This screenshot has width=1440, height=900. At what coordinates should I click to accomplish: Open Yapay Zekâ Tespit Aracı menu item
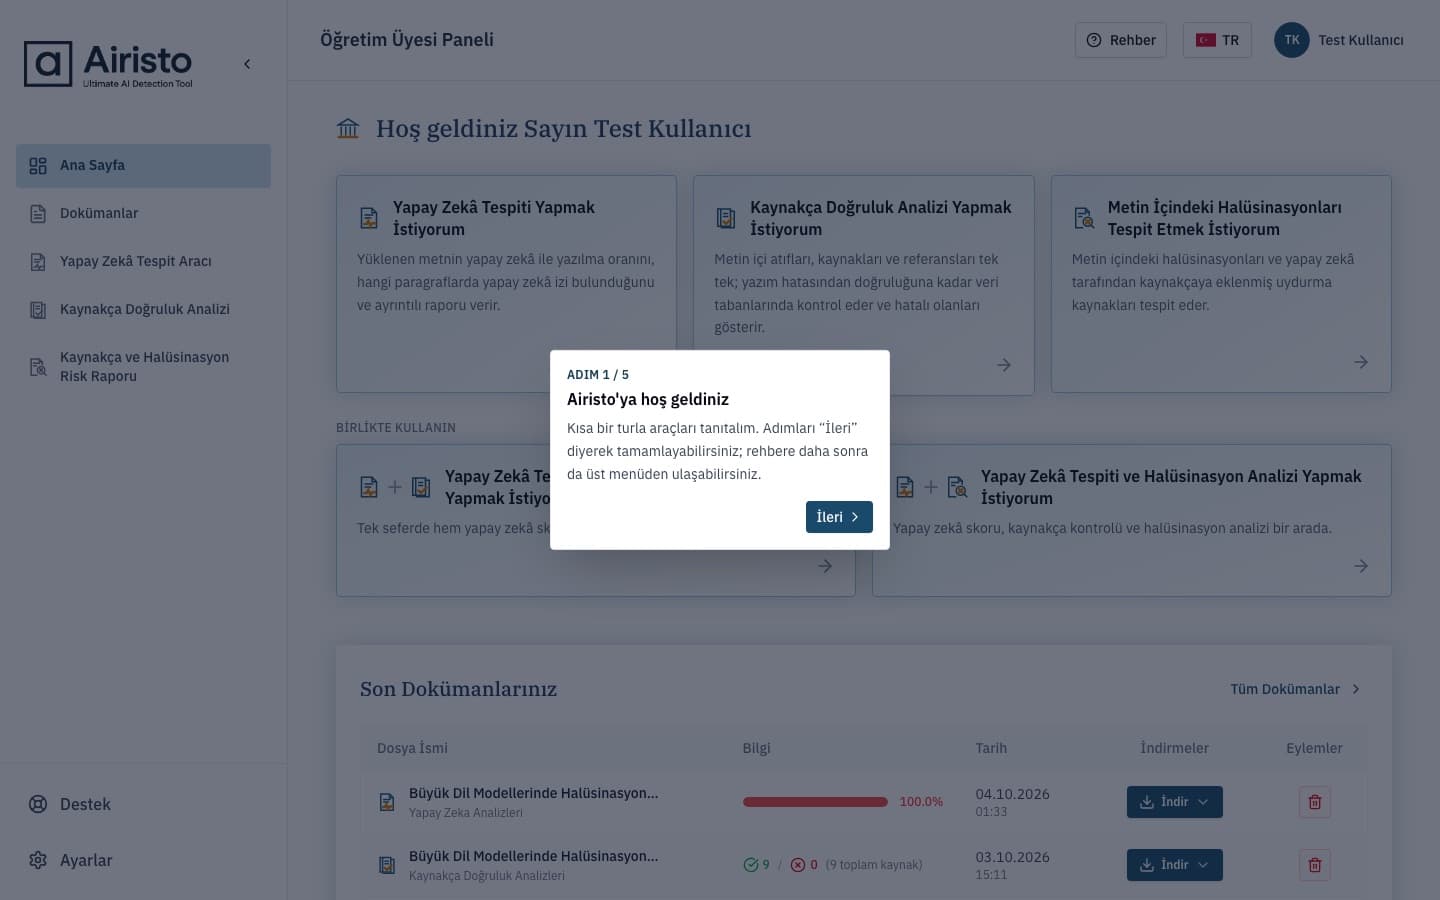pos(143,261)
